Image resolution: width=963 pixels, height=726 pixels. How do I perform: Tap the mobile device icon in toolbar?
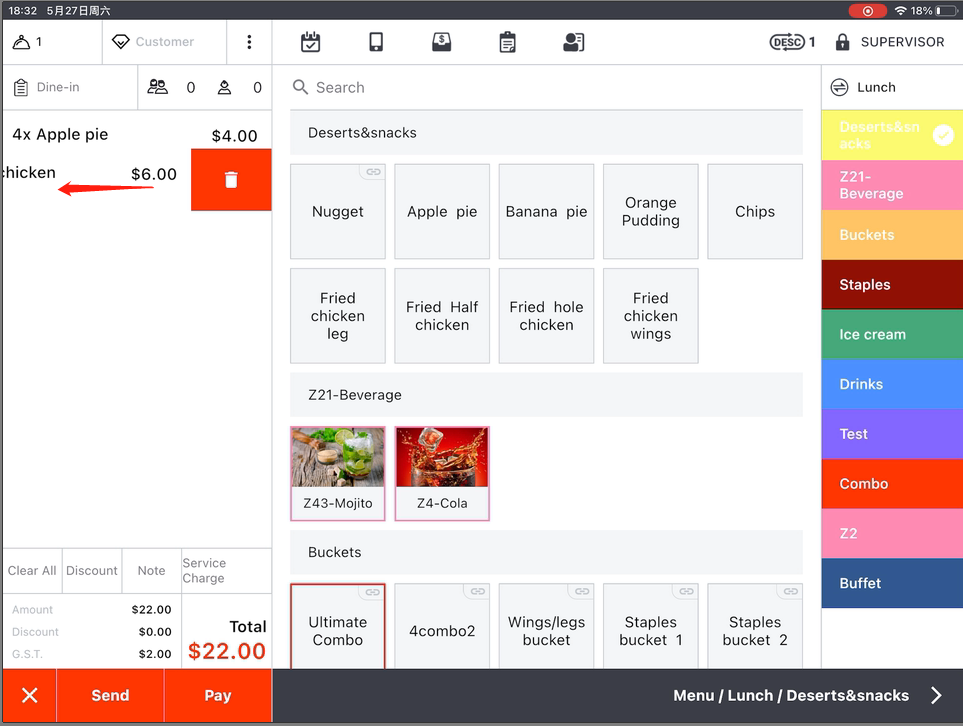click(376, 42)
